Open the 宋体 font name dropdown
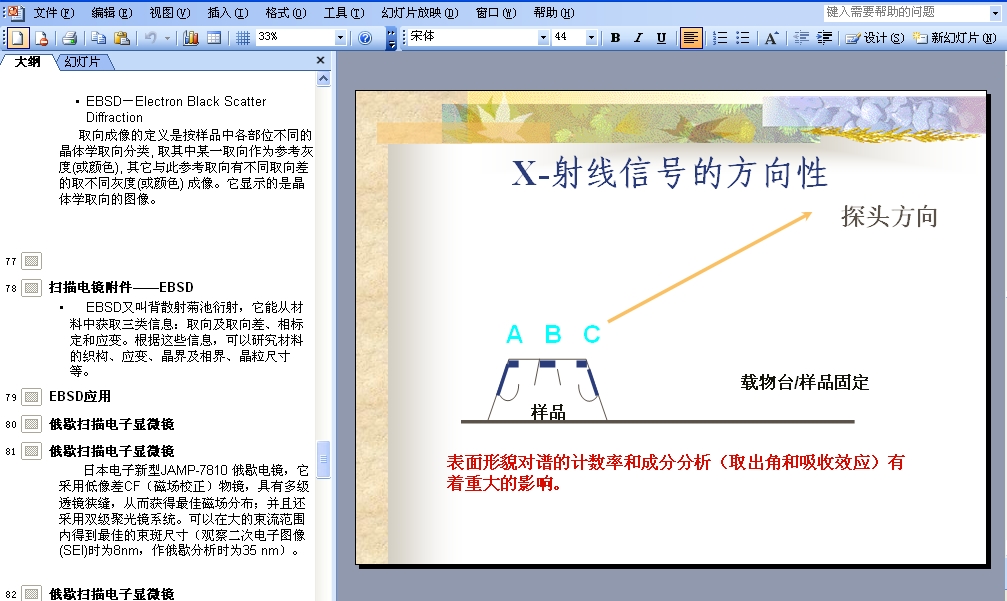The width and height of the screenshot is (1007, 601). (x=543, y=38)
